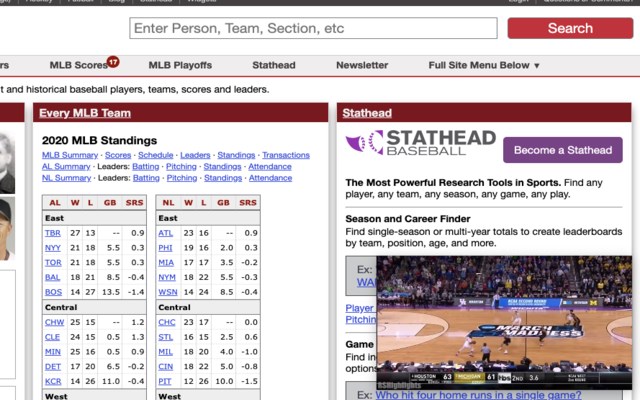Viewport: 640px width, 400px height.
Task: Open NYM team link
Action: click(167, 277)
